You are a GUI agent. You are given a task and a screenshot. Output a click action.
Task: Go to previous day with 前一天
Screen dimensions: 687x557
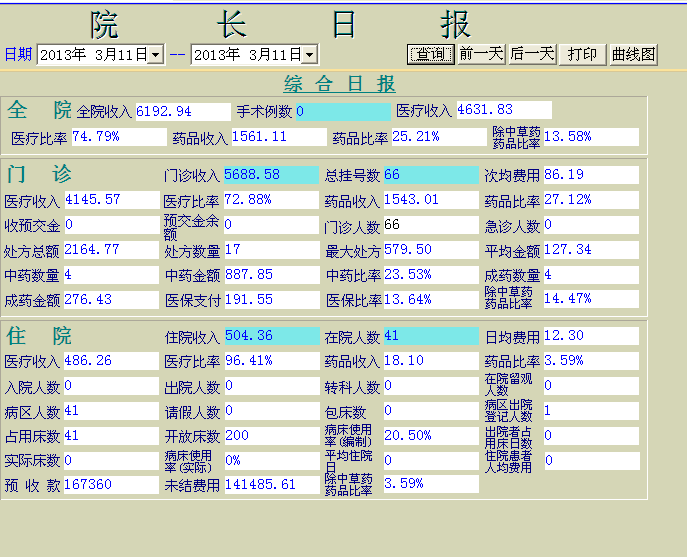click(481, 54)
